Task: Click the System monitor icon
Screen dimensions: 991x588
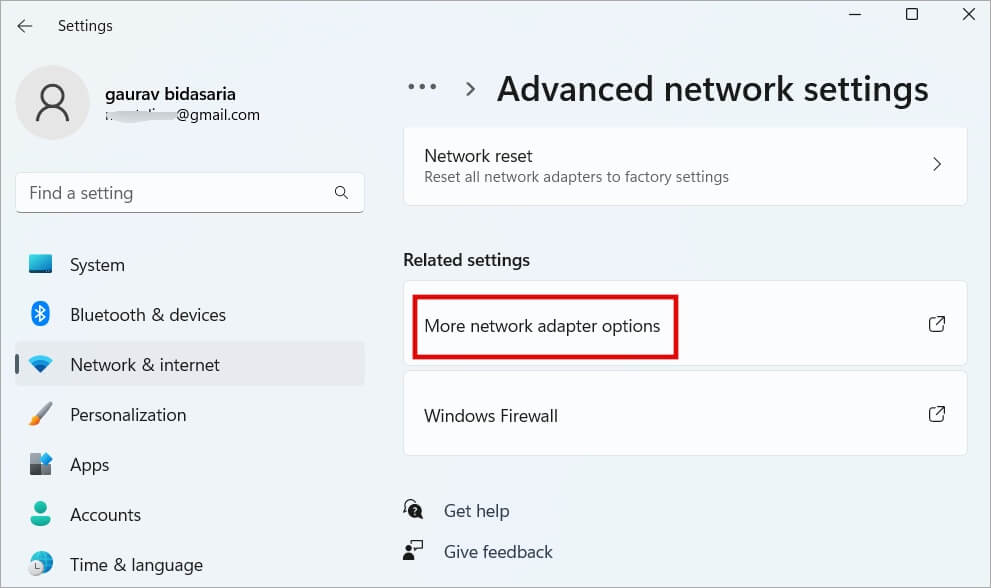Action: tap(40, 264)
